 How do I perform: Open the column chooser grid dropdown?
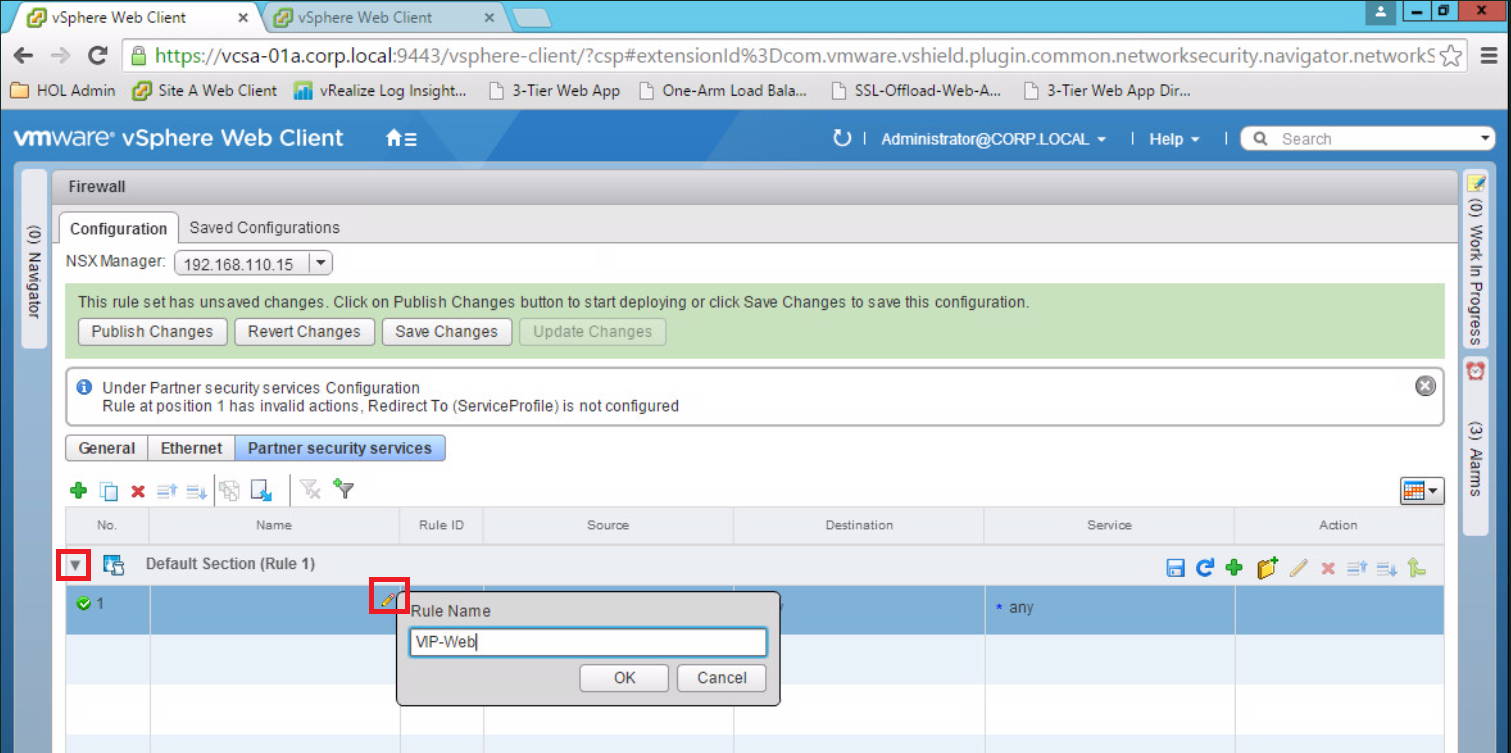(1422, 490)
